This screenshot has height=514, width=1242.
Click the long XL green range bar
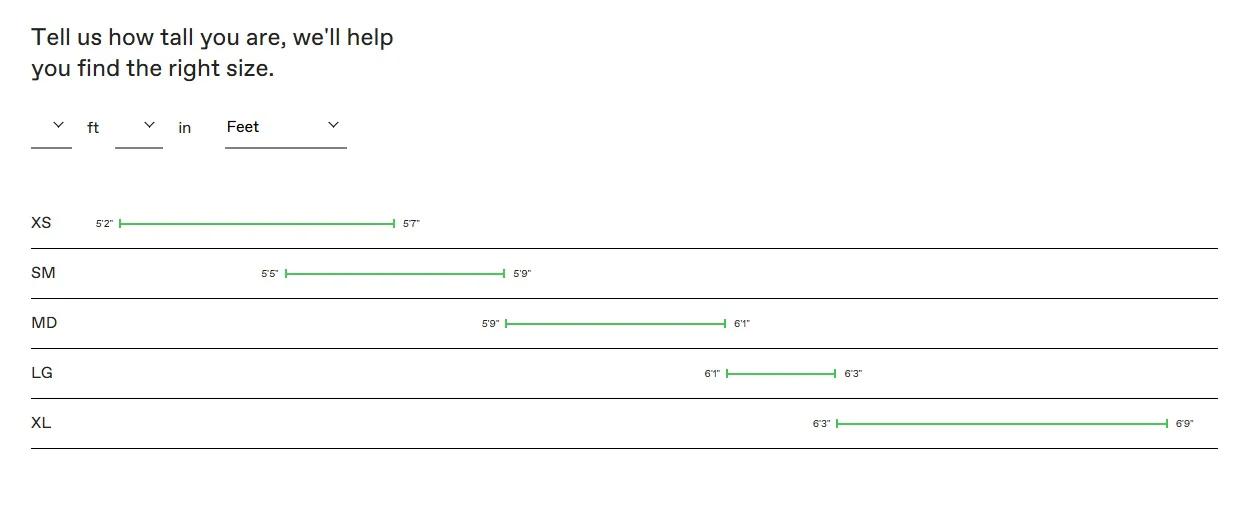(x=1002, y=424)
